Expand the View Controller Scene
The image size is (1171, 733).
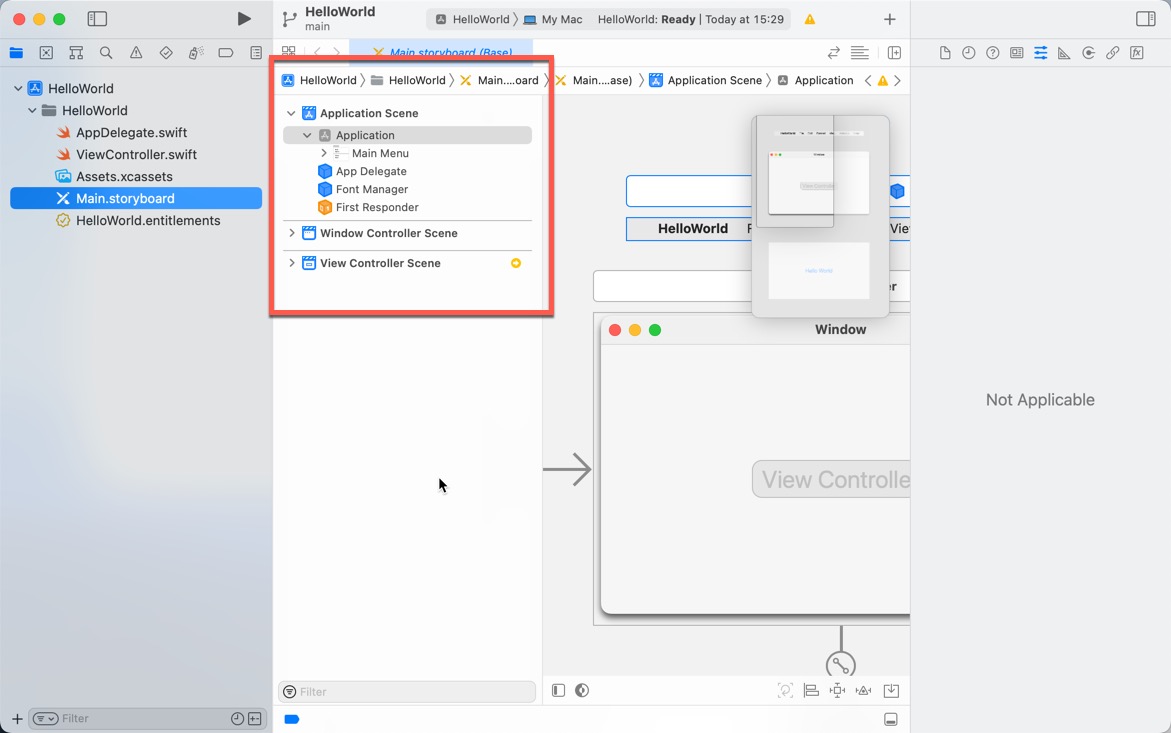[291, 263]
